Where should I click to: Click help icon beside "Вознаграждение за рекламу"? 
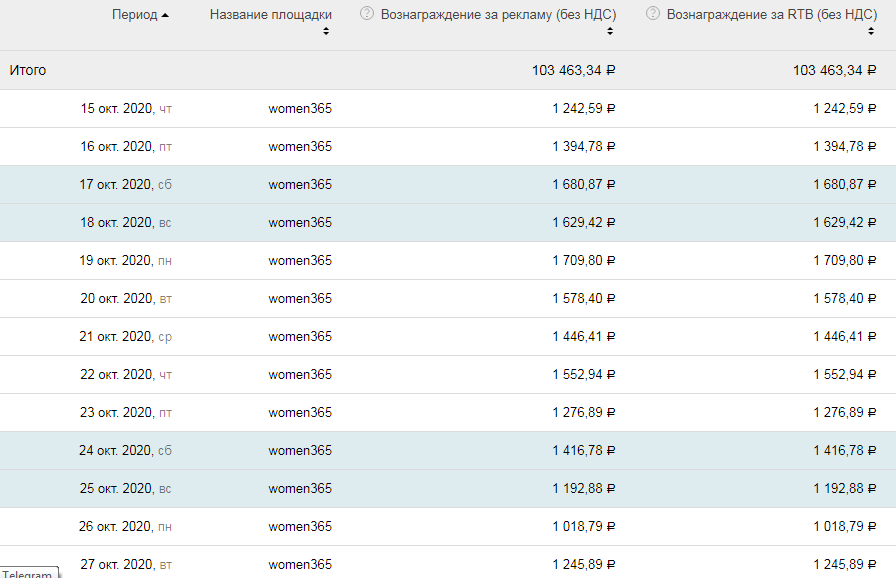[367, 14]
